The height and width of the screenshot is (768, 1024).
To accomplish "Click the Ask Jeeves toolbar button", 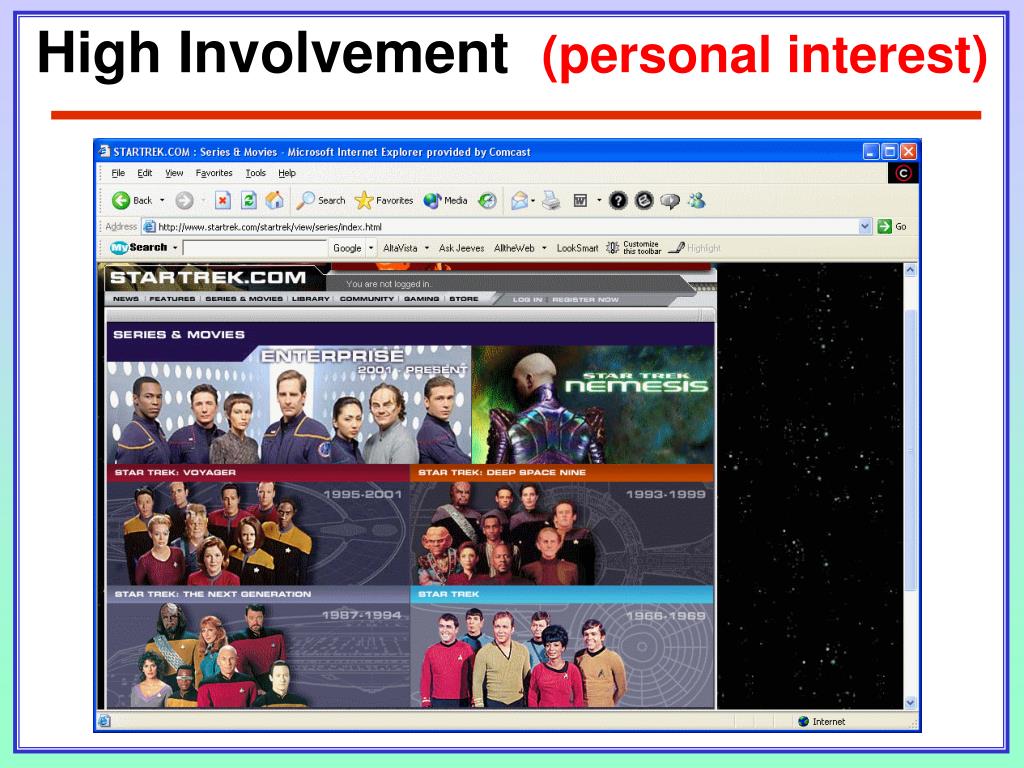I will (x=461, y=248).
